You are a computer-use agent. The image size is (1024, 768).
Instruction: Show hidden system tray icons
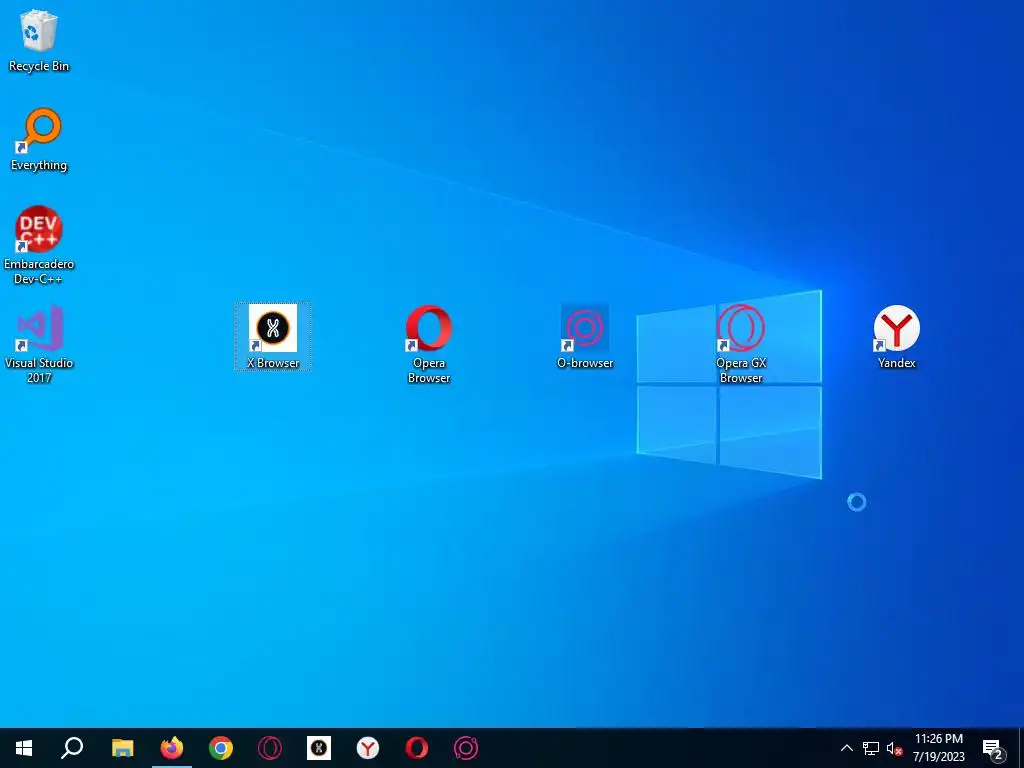click(846, 748)
